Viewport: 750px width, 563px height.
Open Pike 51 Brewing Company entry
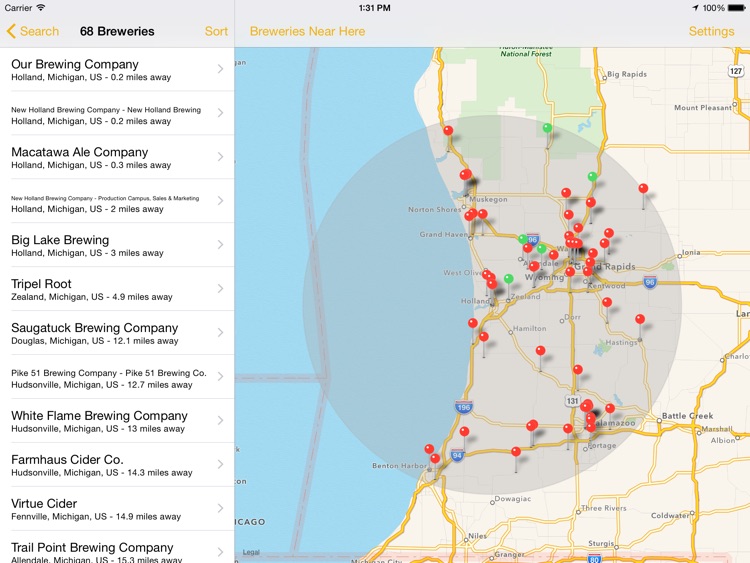click(117, 377)
